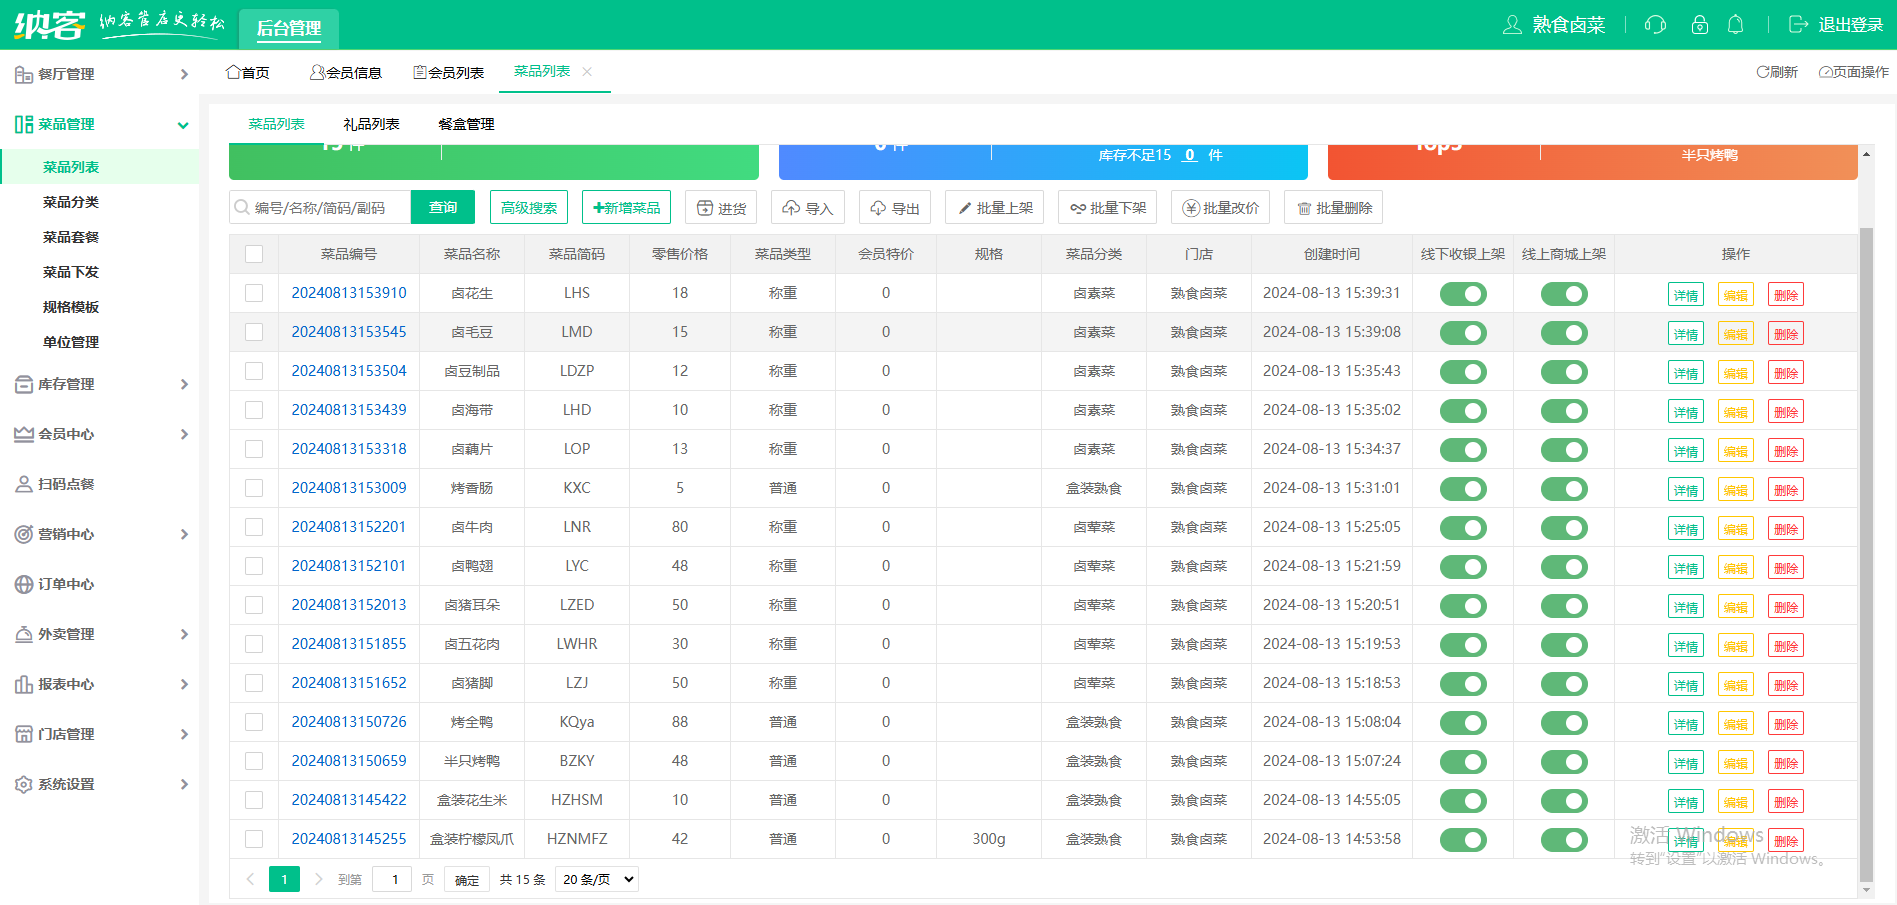Screen dimensions: 1897x905
Task: Toggle 线上商城上架 switch for 烤全鸭
Action: click(x=1564, y=723)
